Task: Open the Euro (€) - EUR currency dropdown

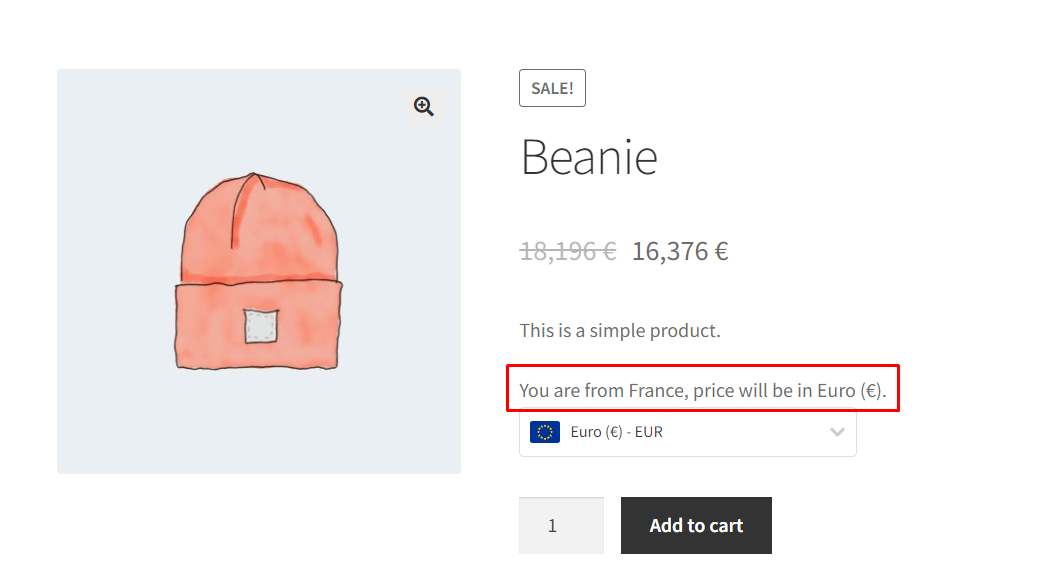Action: click(x=688, y=432)
